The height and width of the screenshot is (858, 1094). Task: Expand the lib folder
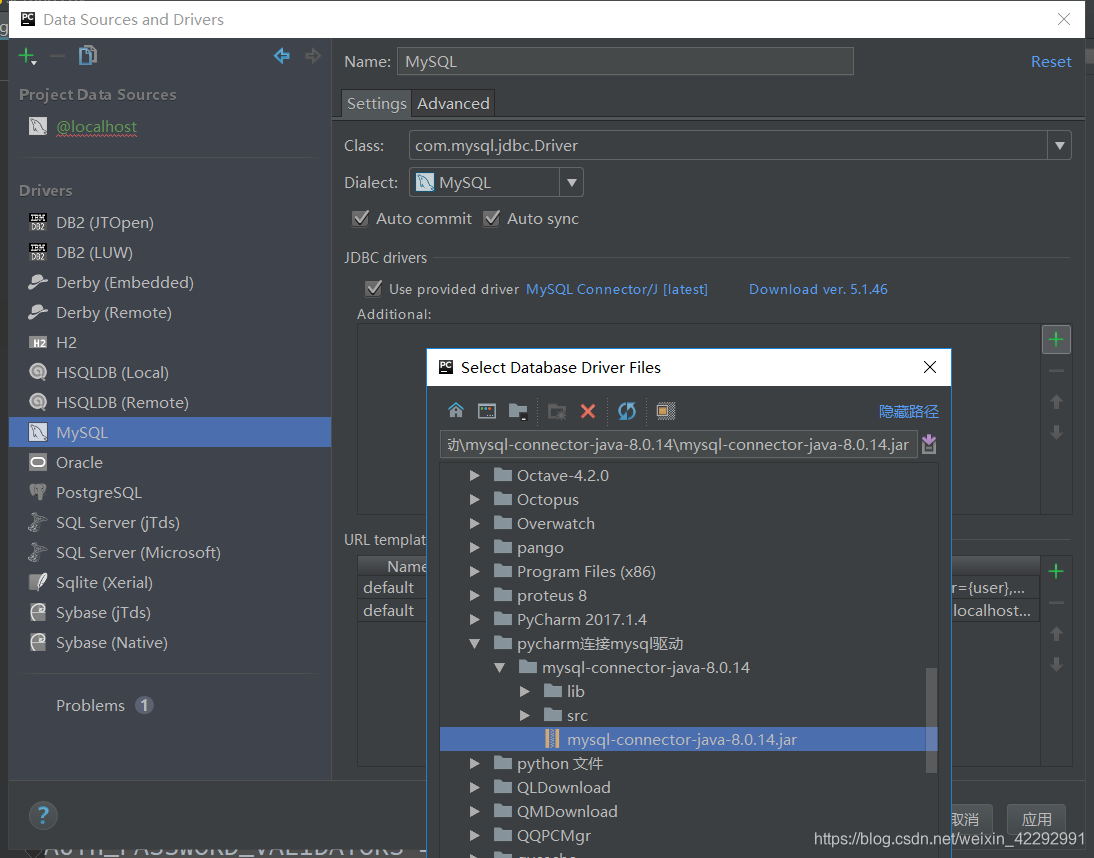pyautogui.click(x=525, y=692)
